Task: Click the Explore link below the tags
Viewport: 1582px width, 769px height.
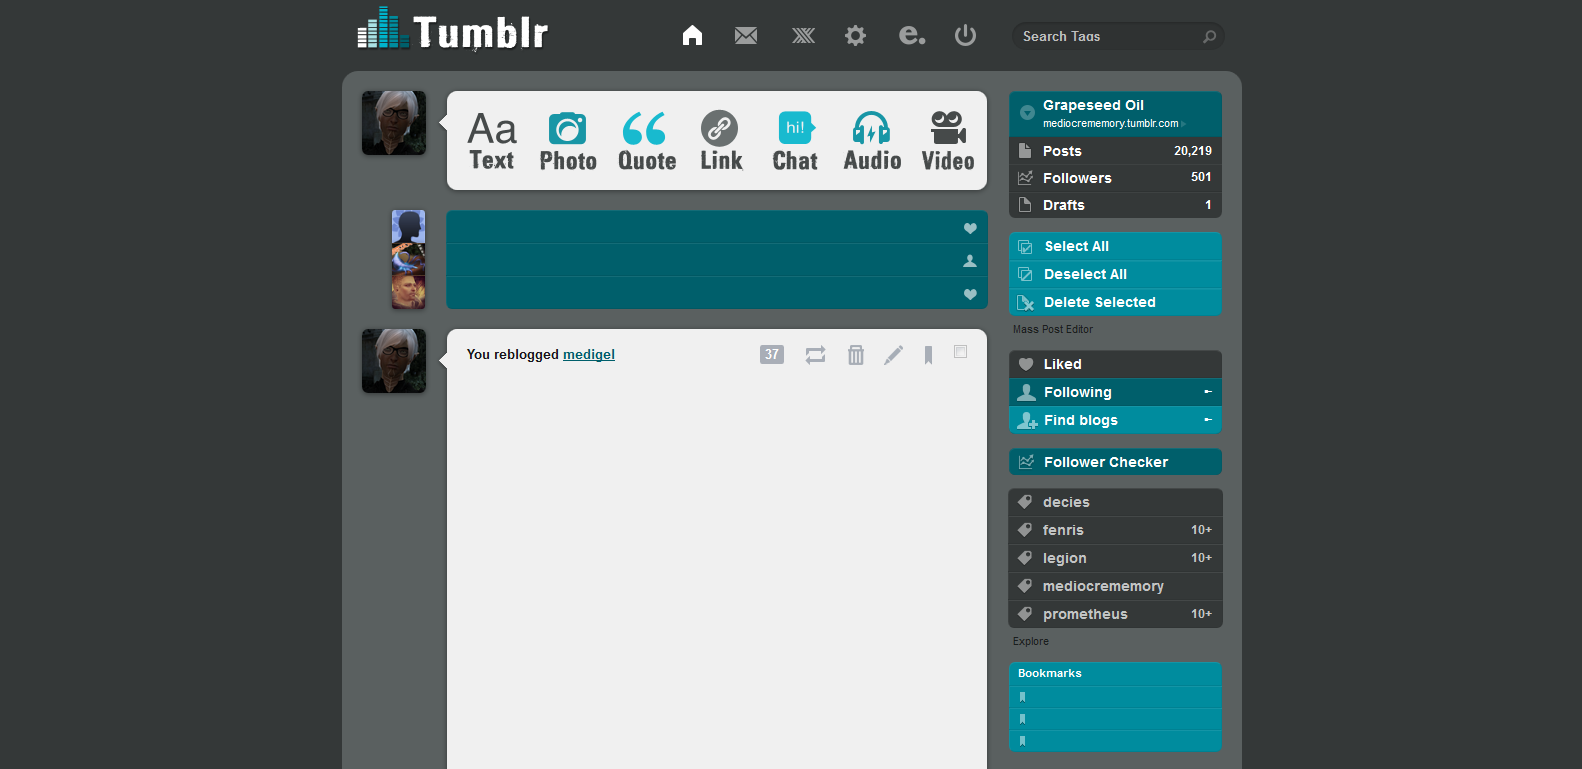Action: 1031,641
